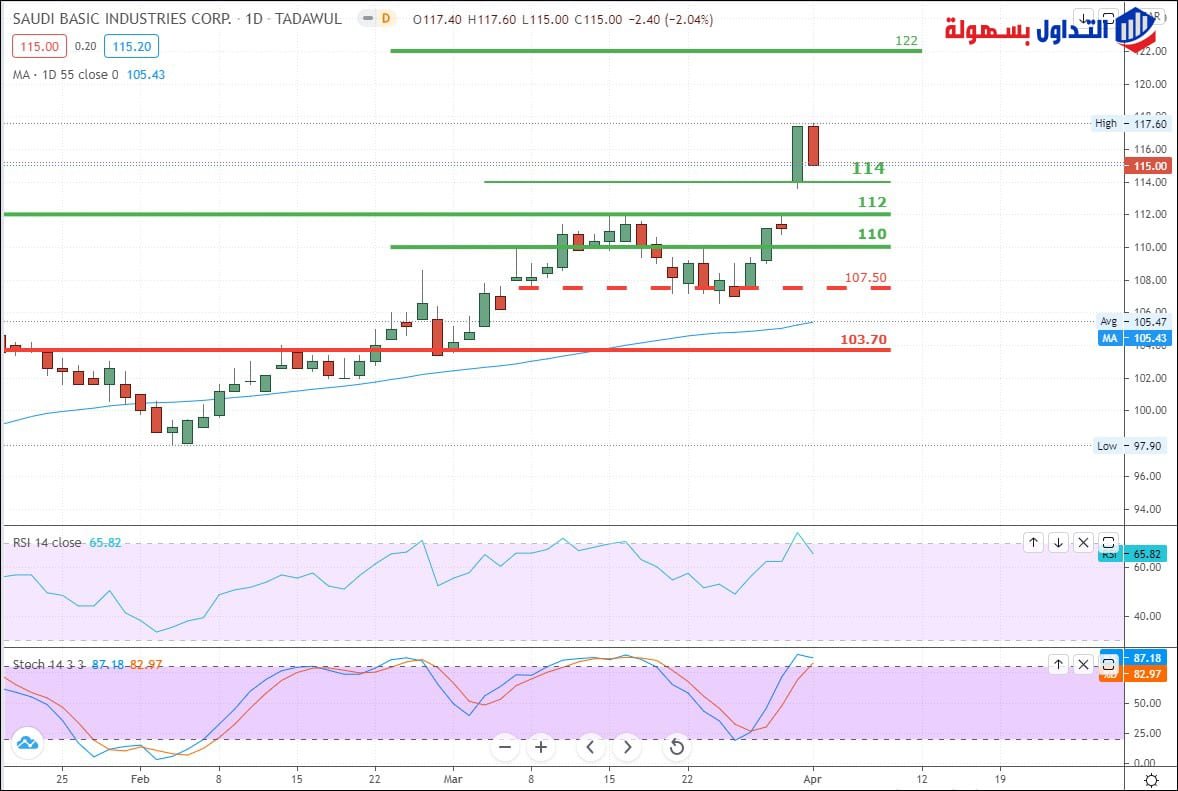Select the Stoch 14 3 3 legend
1178x791 pixels.
pyautogui.click(x=48, y=664)
